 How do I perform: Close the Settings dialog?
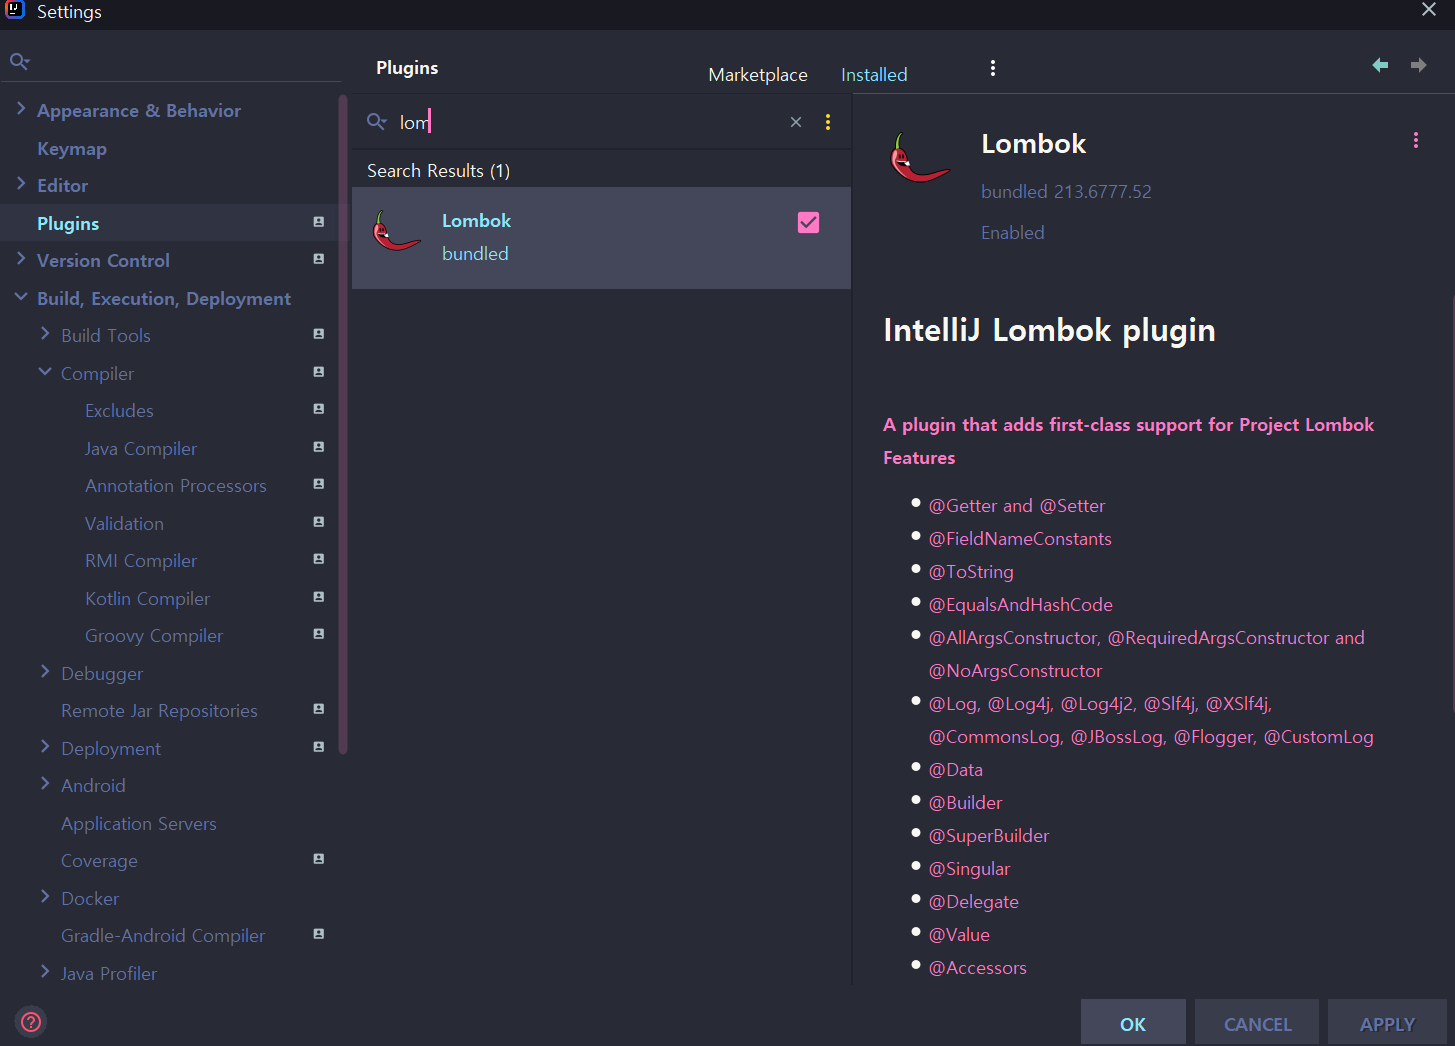pyautogui.click(x=1429, y=10)
